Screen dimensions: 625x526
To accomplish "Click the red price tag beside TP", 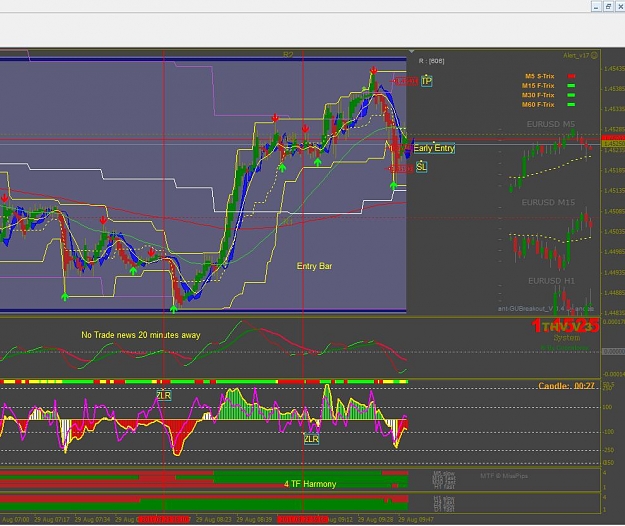I will click(405, 81).
